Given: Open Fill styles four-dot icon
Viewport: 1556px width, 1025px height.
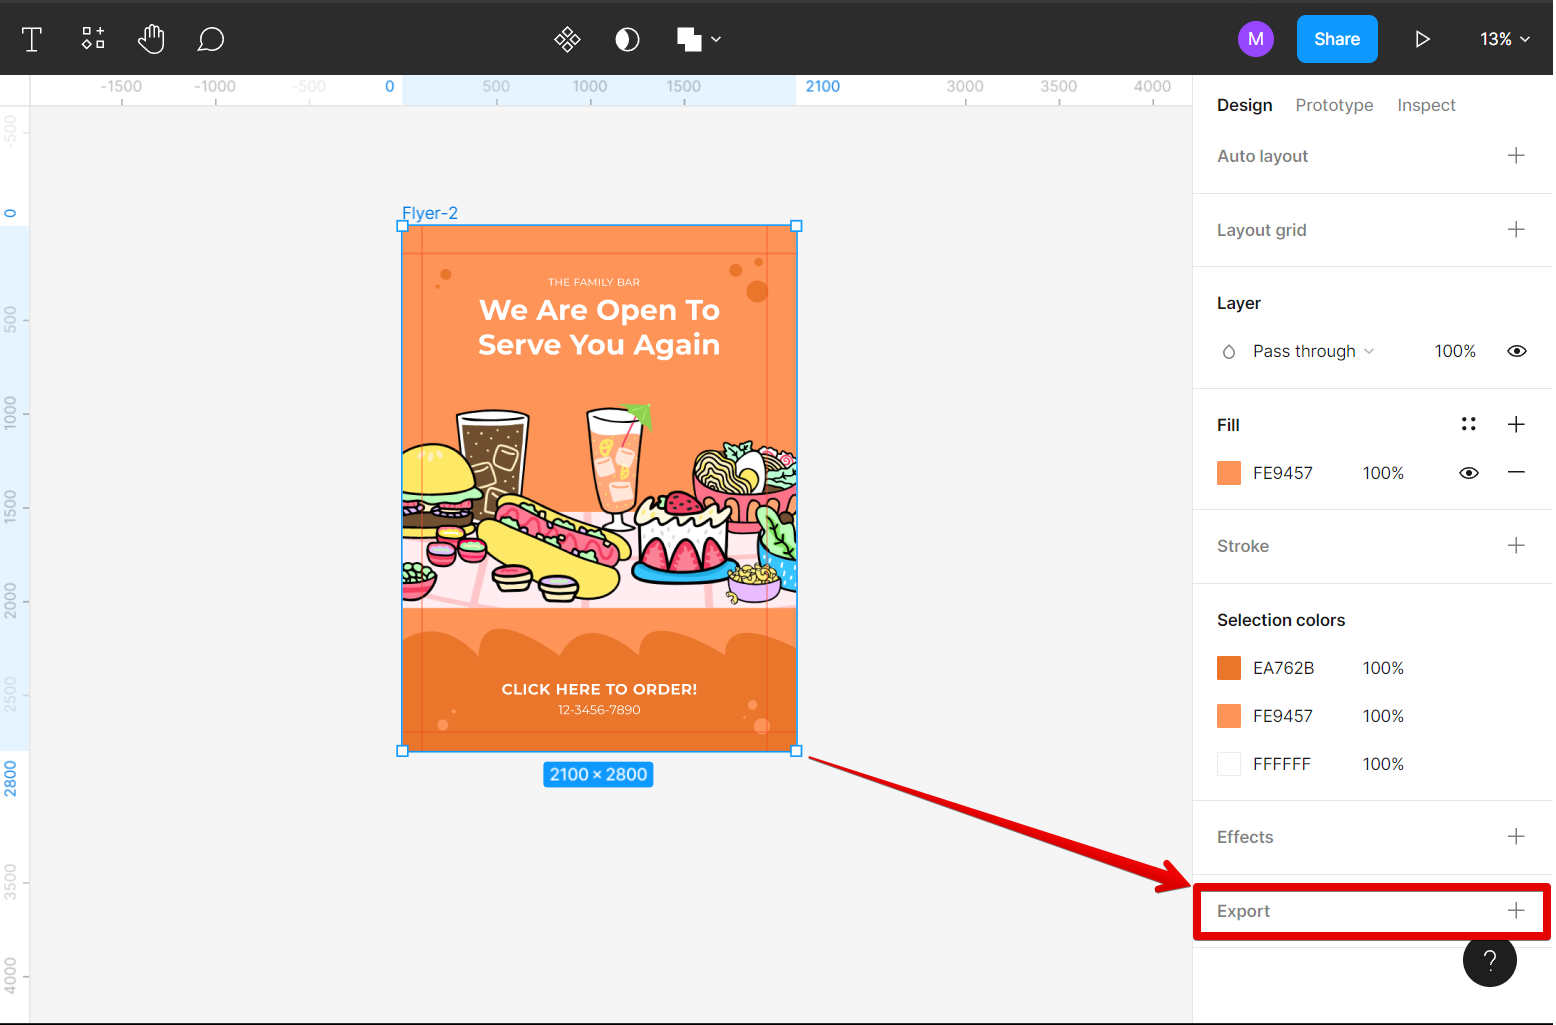Looking at the screenshot, I should [x=1468, y=424].
